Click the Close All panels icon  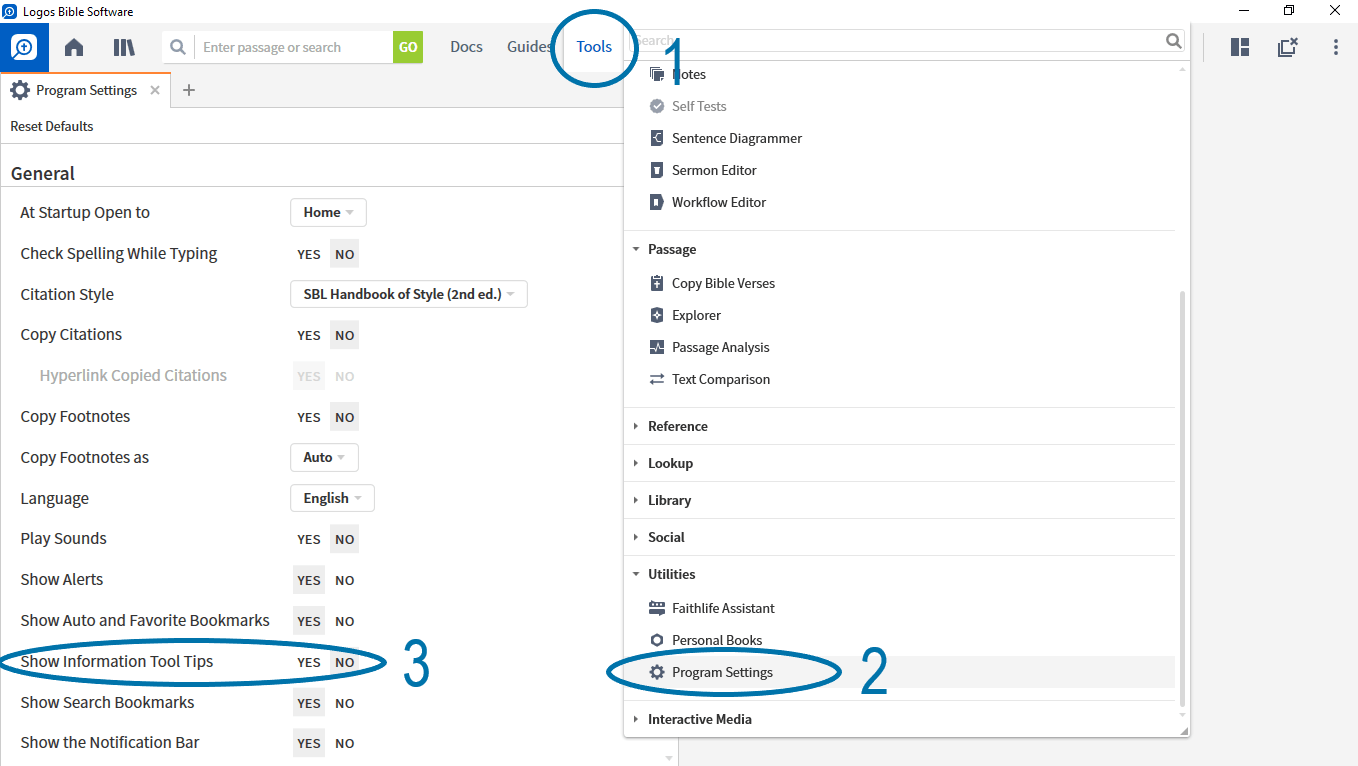click(1288, 47)
